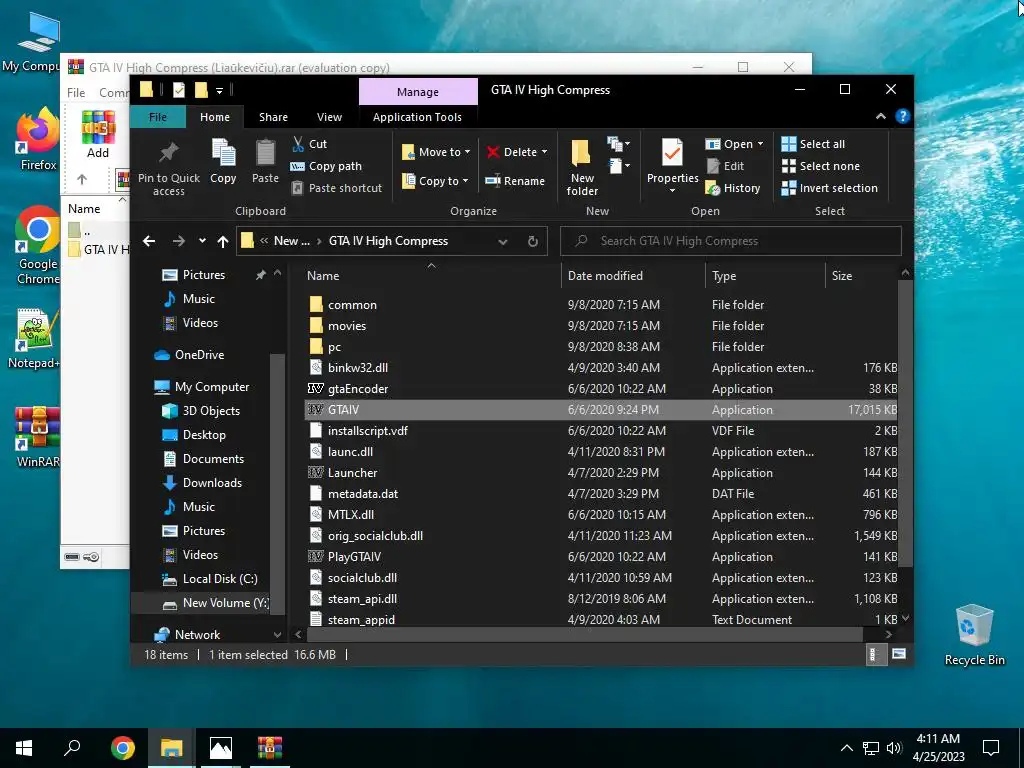This screenshot has height=768, width=1024.
Task: Open the New item dropdown
Action: click(618, 144)
